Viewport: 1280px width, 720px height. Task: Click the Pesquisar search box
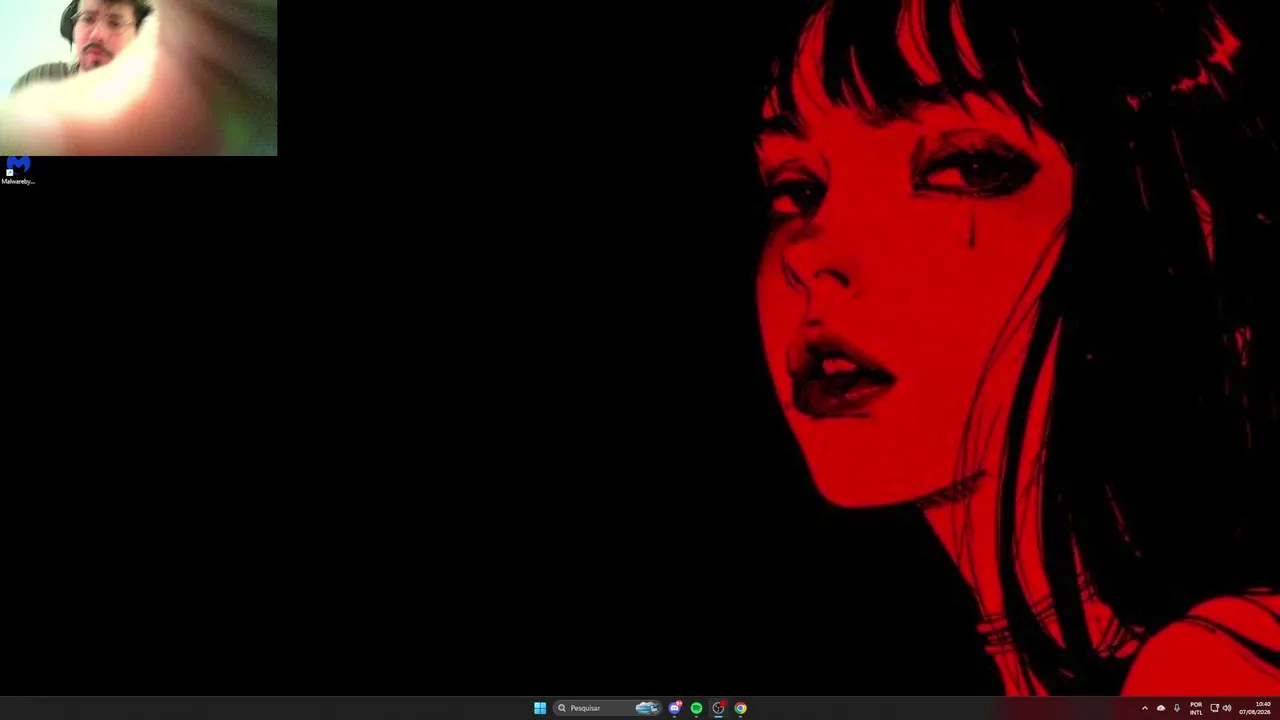609,708
